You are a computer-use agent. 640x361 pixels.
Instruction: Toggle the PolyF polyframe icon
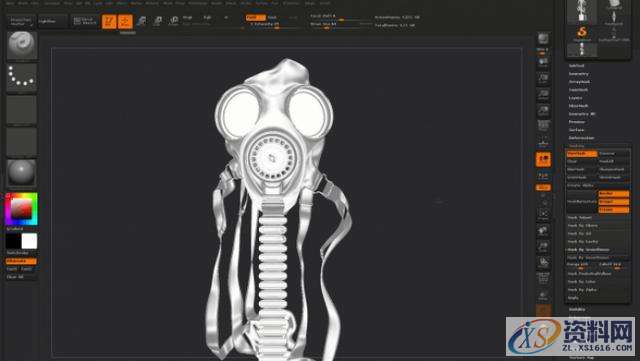pyautogui.click(x=543, y=278)
